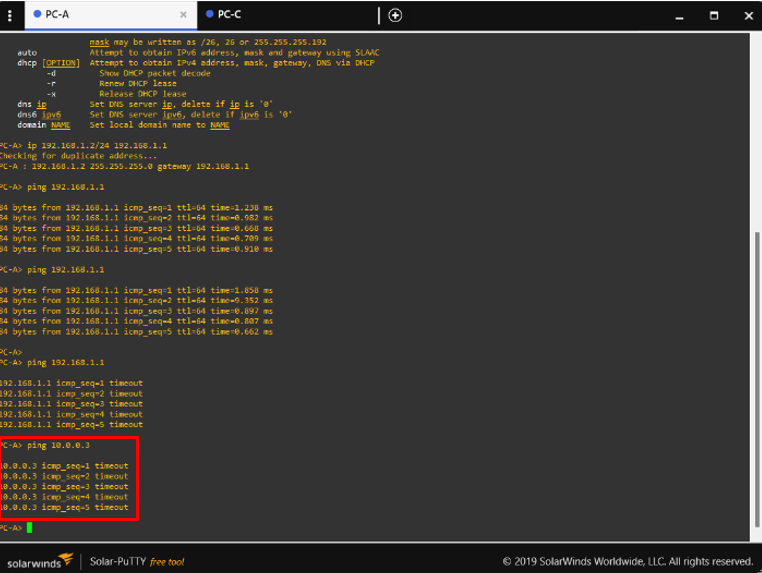Place cursor at green terminal prompt
The image size is (762, 573).
click(30, 527)
